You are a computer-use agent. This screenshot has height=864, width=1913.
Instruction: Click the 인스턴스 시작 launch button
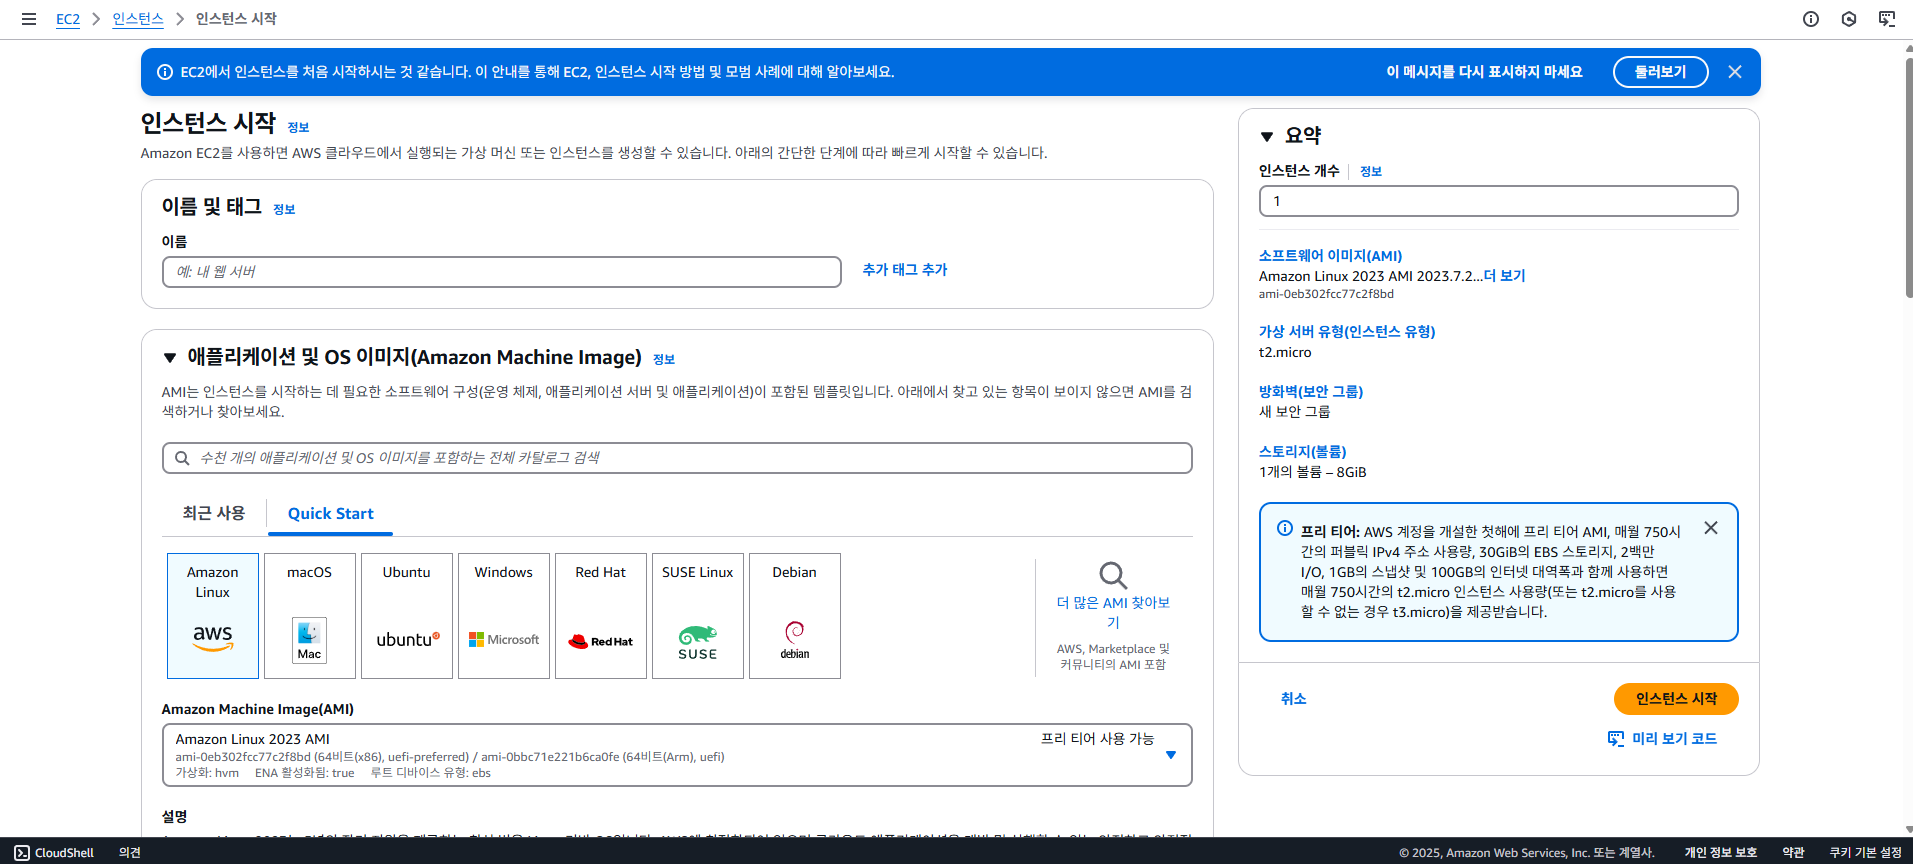tap(1676, 699)
